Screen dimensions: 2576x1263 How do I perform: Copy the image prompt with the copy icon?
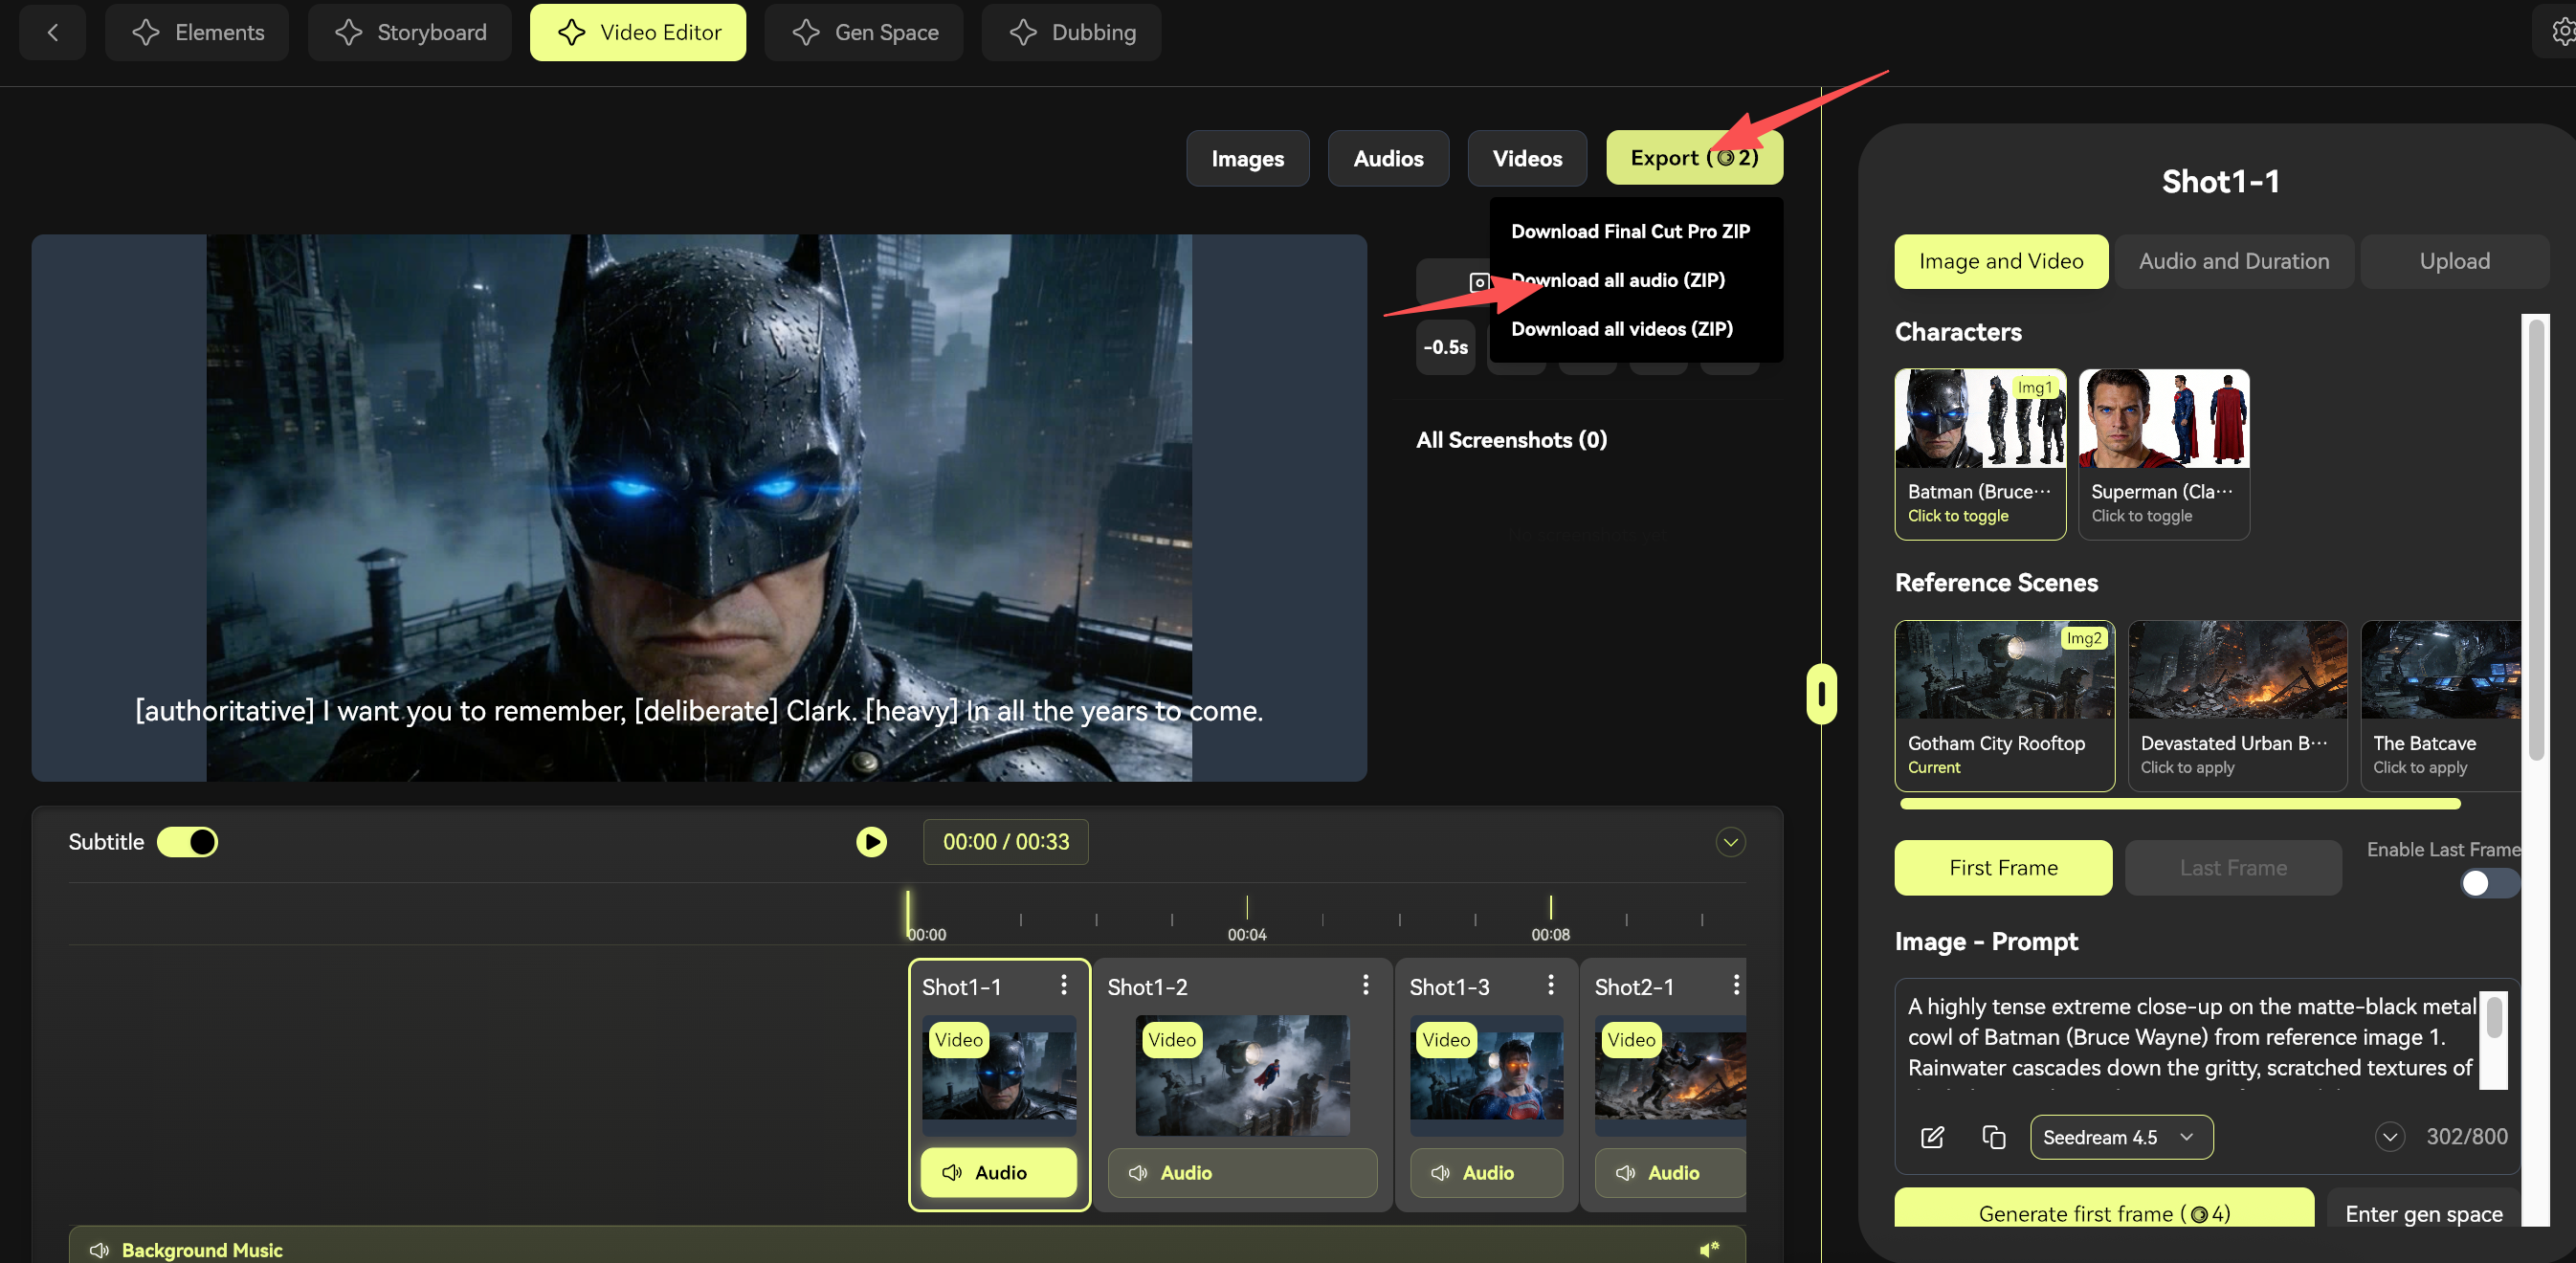click(x=1993, y=1137)
